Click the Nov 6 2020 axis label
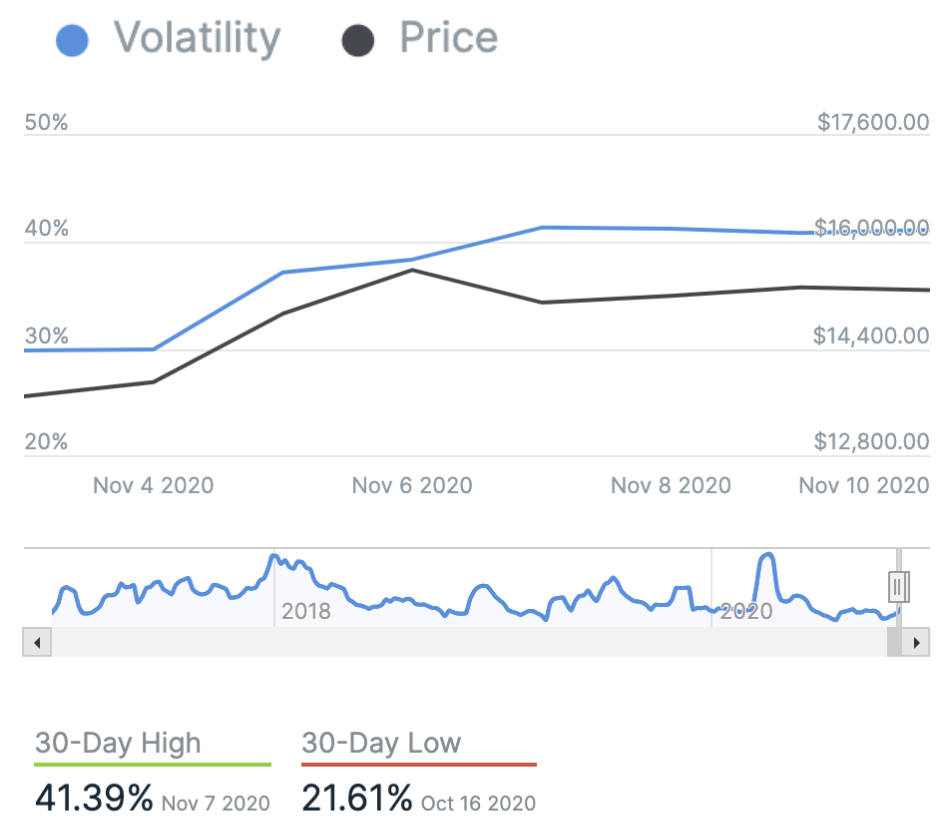 coord(412,486)
